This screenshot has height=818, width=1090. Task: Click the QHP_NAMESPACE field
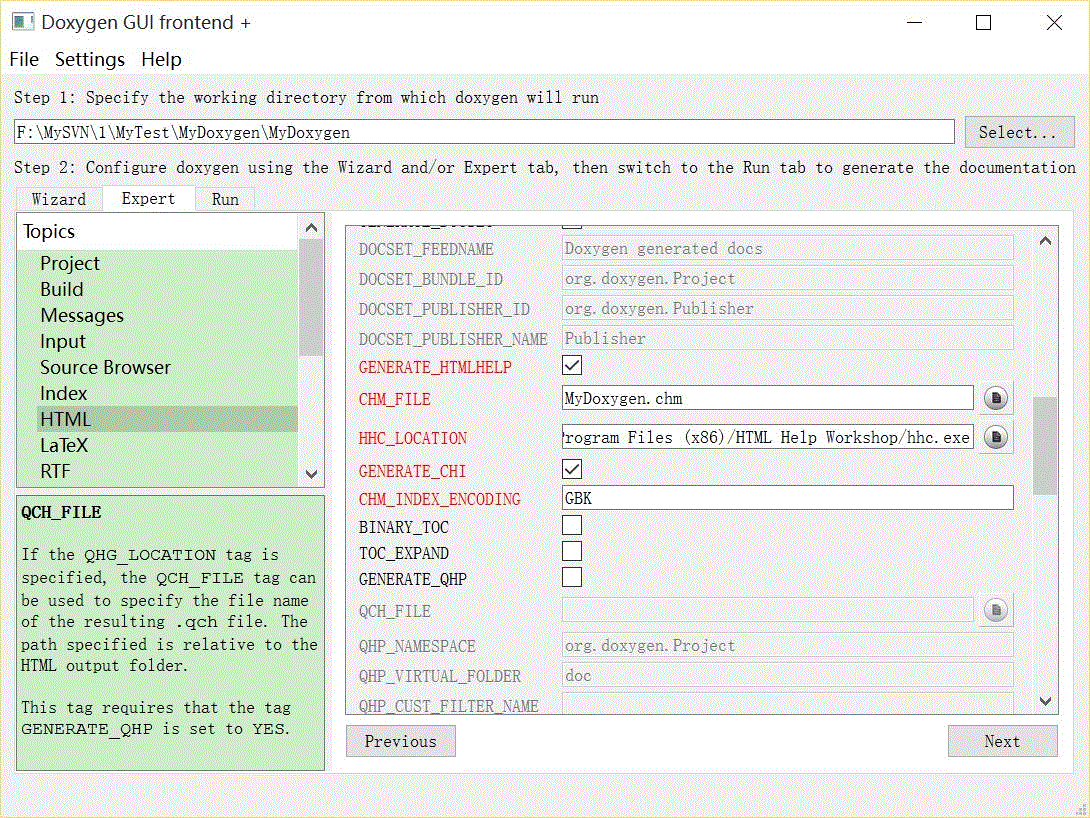[788, 645]
